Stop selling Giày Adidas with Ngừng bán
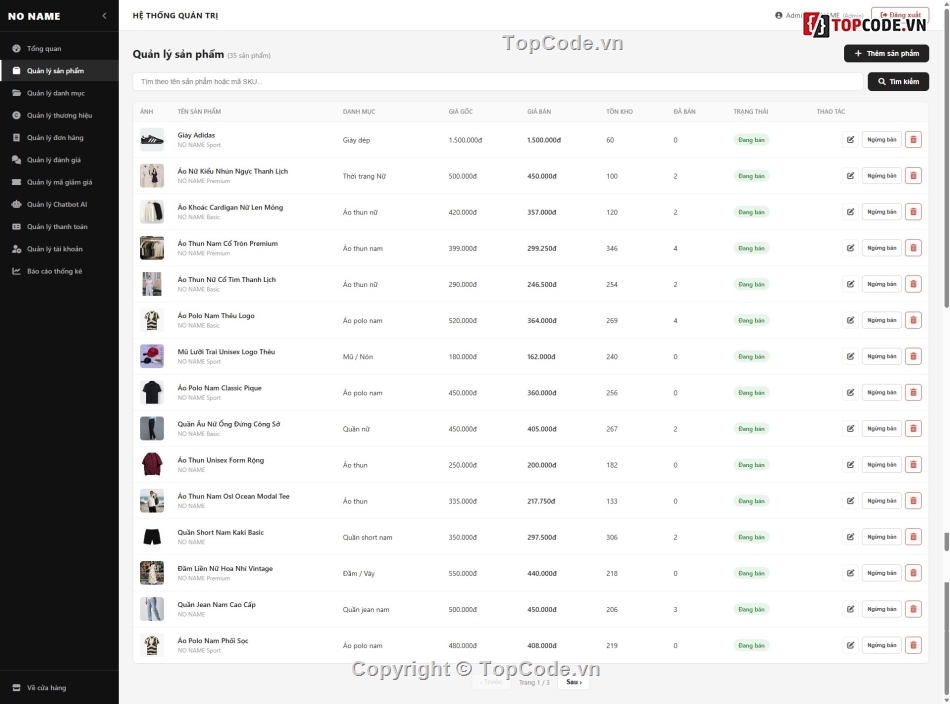Screen dimensions: 950x704 click(882, 140)
